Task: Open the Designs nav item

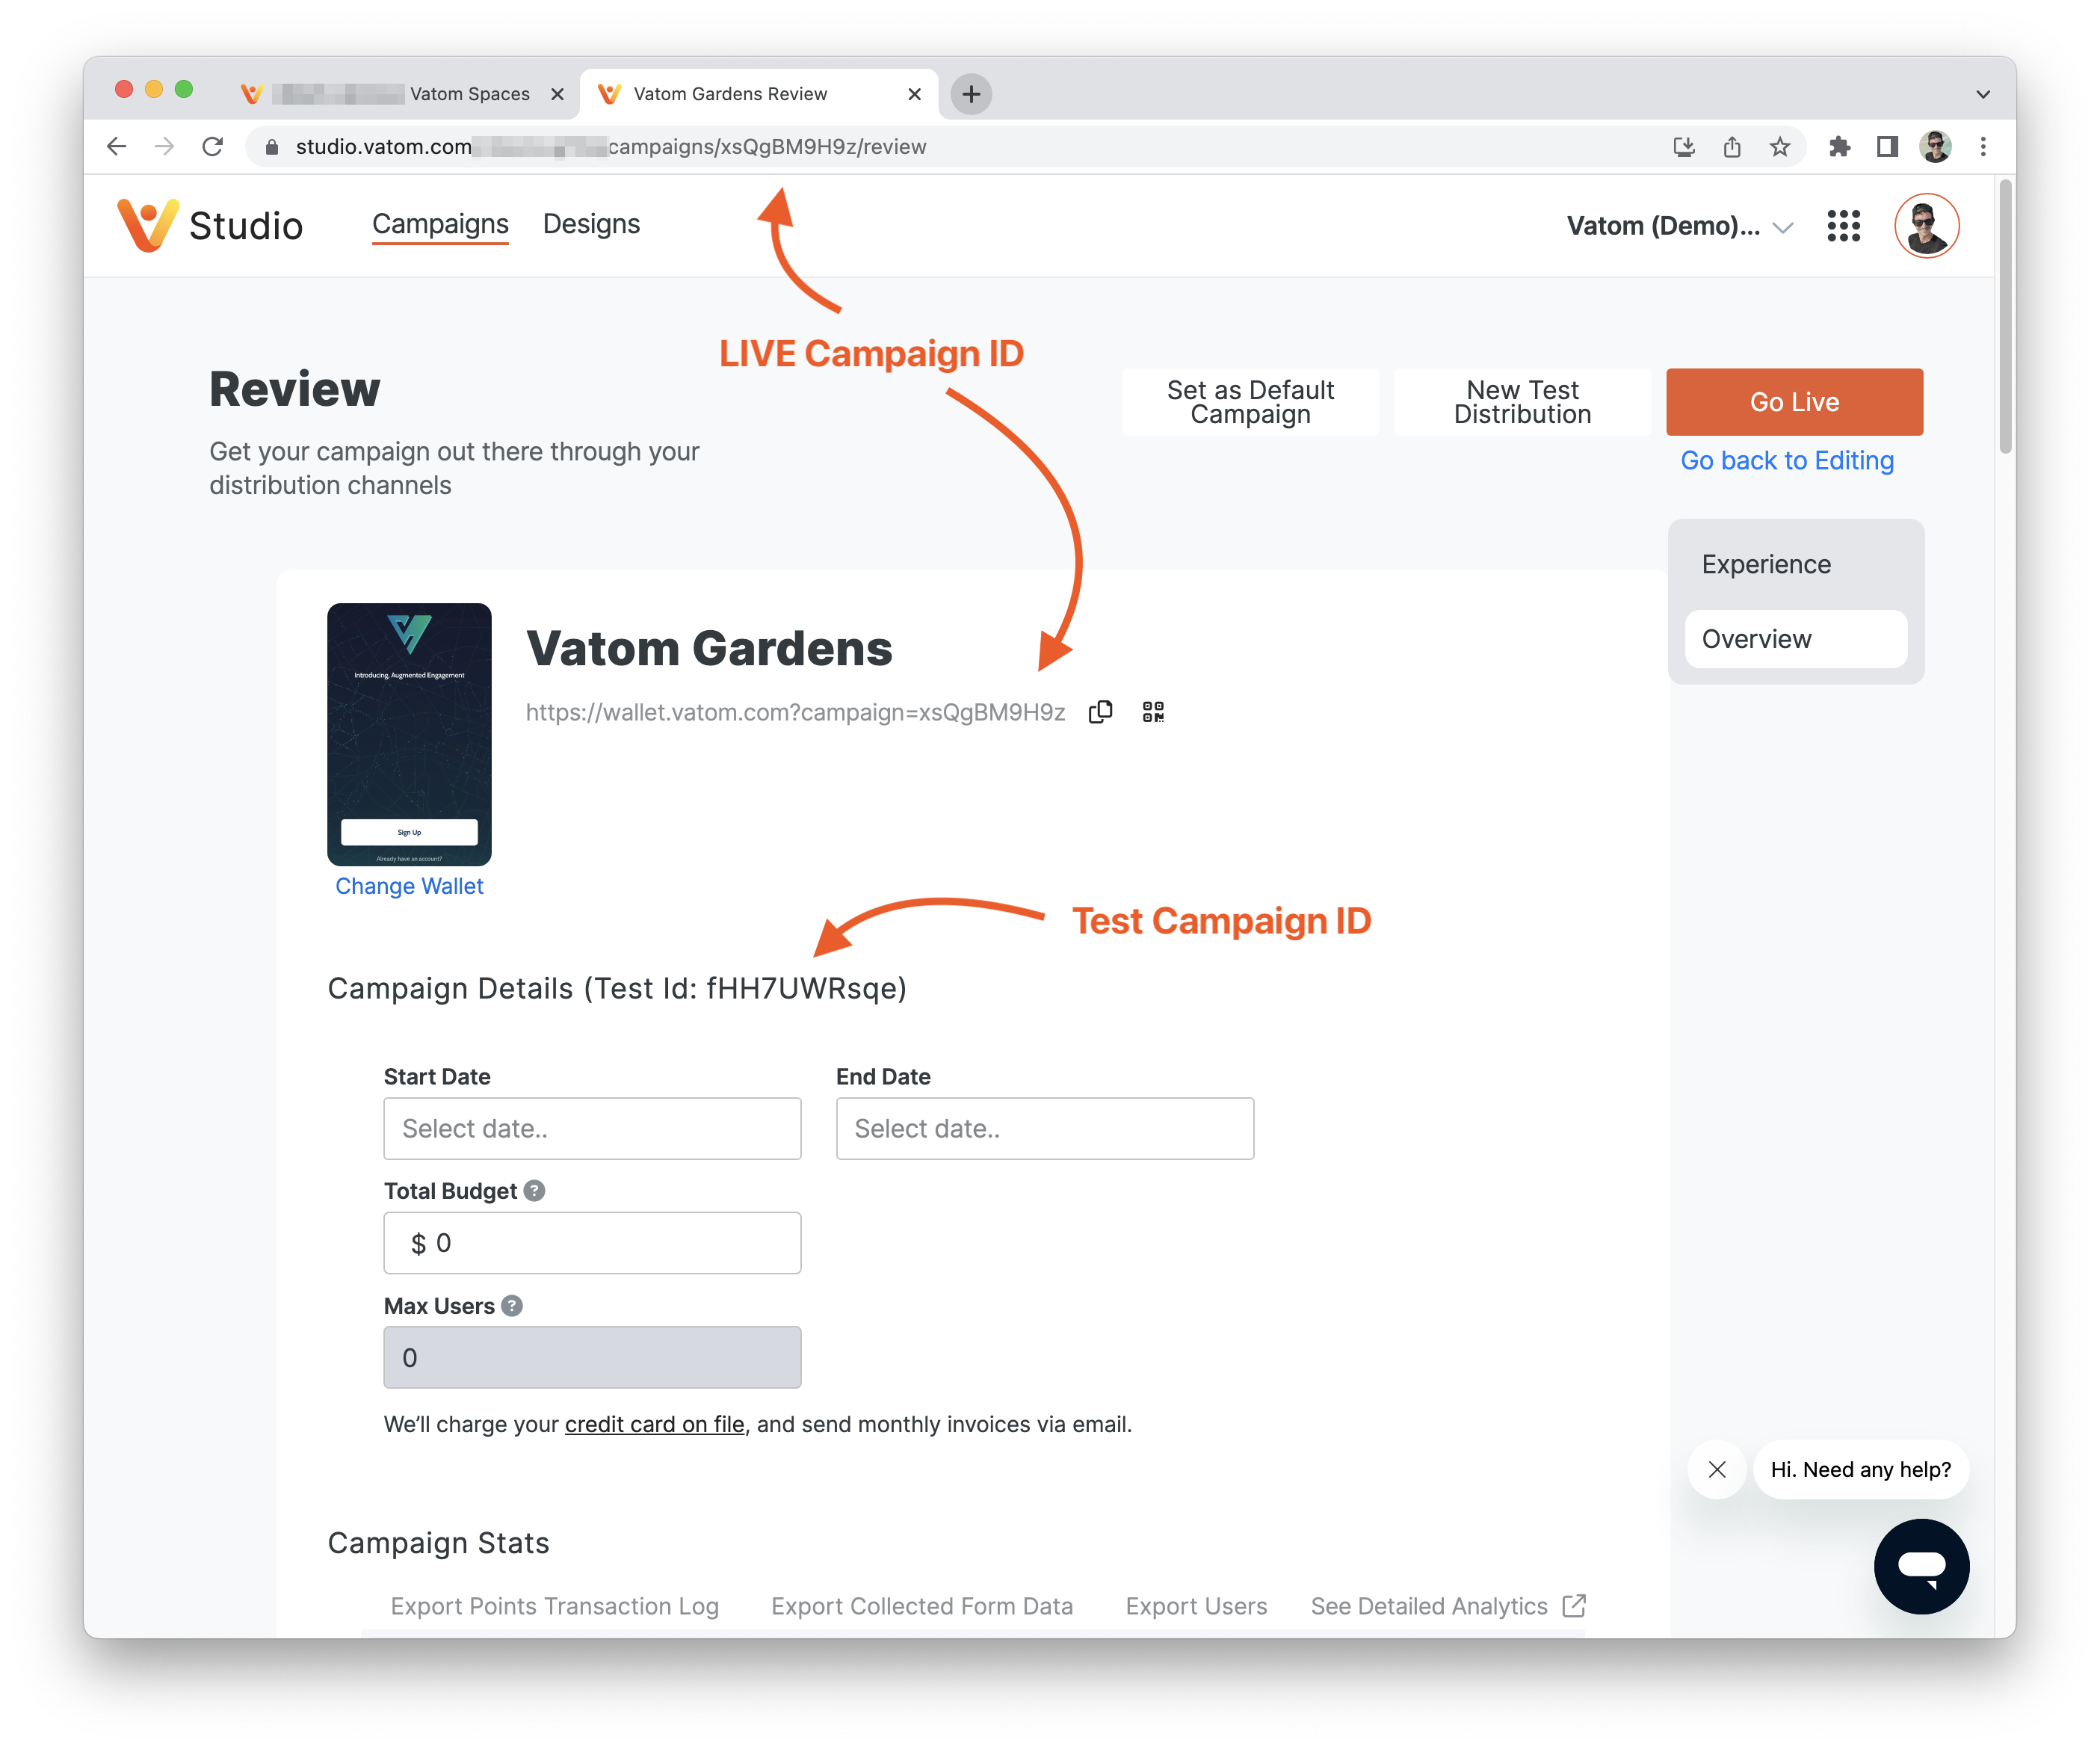Action: [x=591, y=224]
